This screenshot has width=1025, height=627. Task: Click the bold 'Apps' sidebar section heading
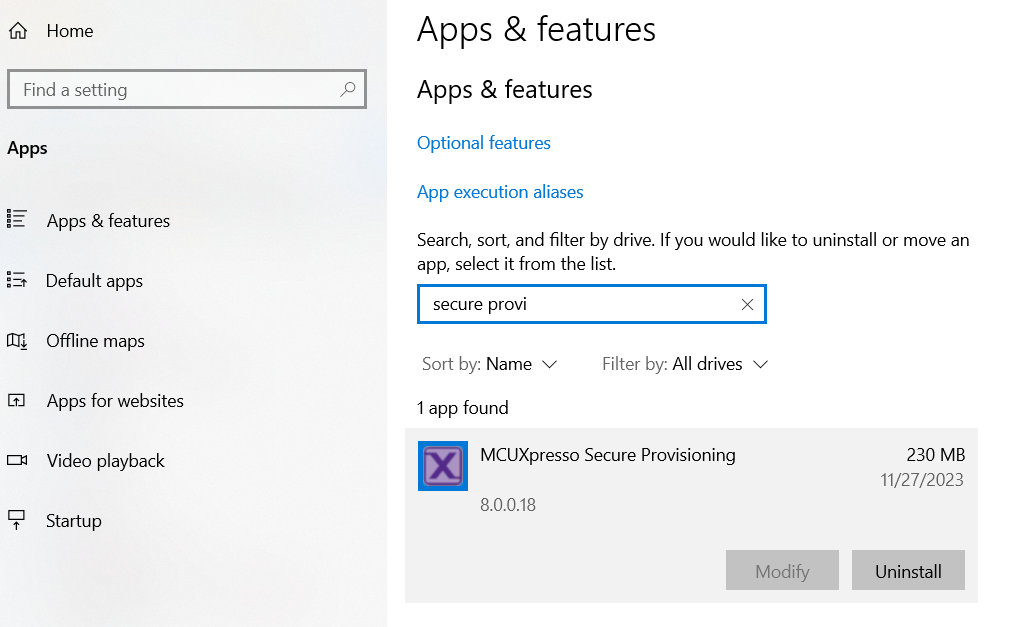(x=27, y=148)
